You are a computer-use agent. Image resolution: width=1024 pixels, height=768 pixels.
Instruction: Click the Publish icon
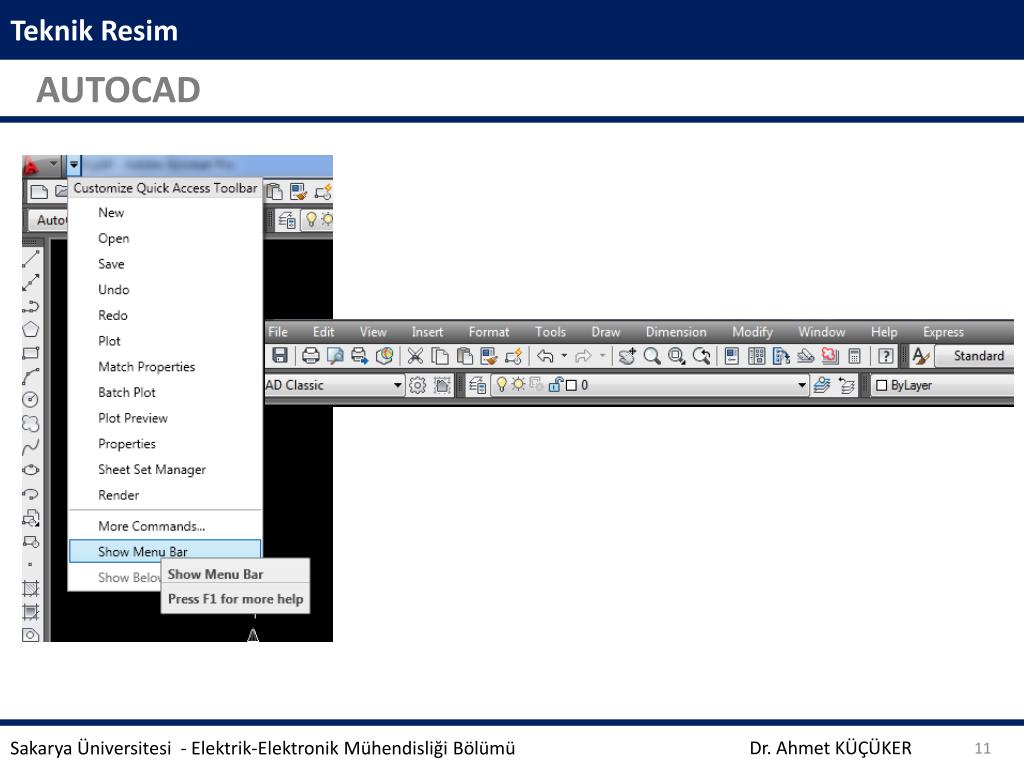[x=385, y=355]
